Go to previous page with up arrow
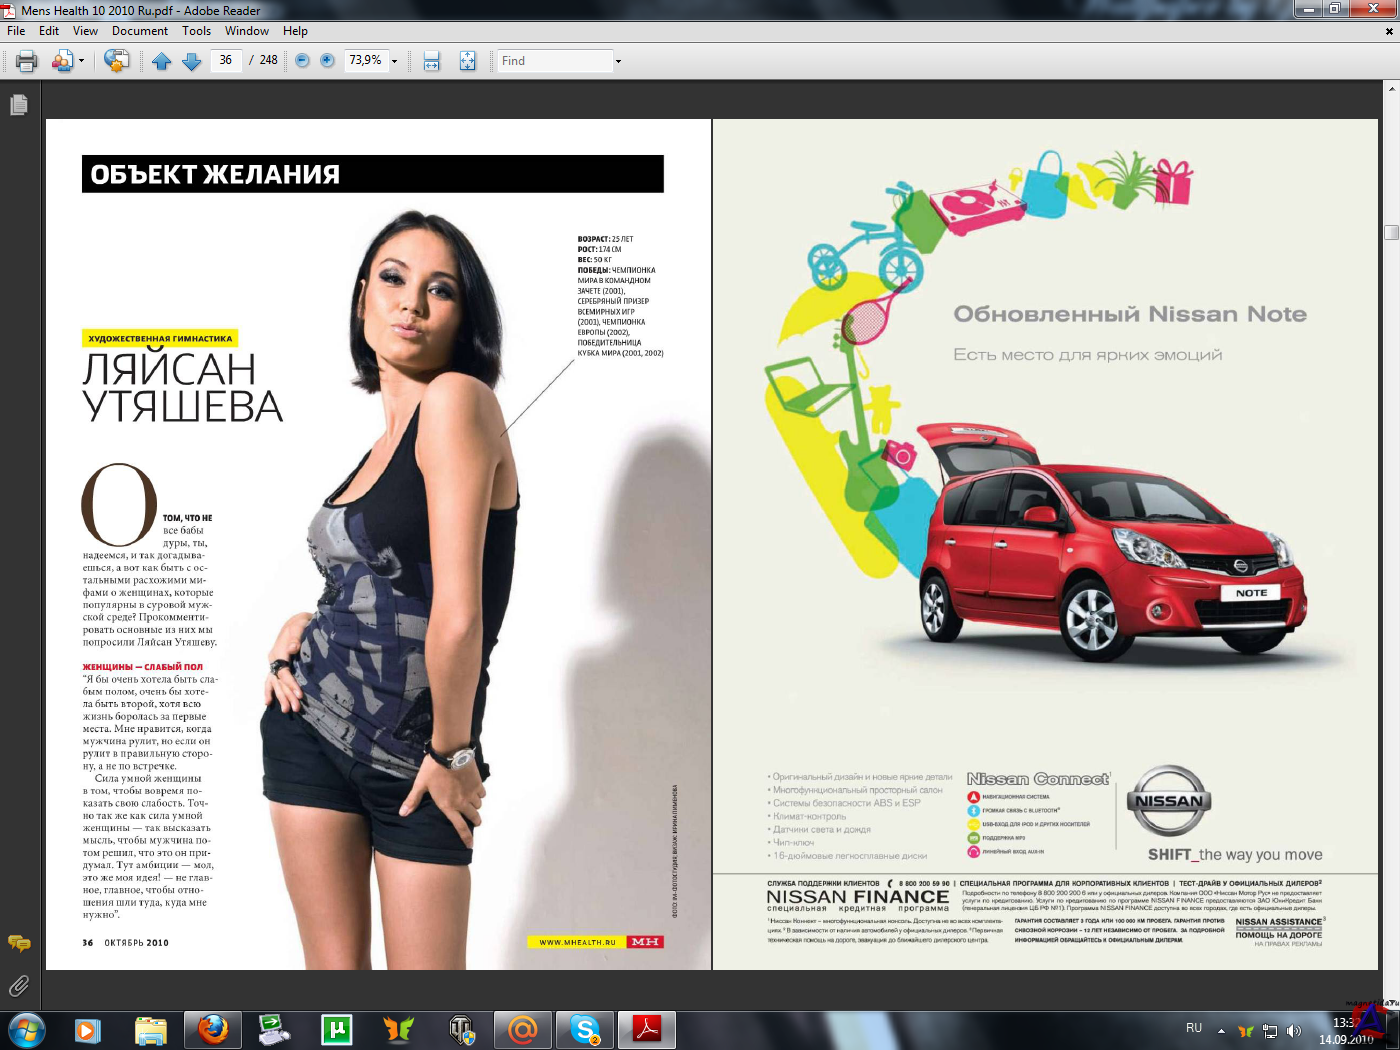1400x1050 pixels. (x=162, y=61)
